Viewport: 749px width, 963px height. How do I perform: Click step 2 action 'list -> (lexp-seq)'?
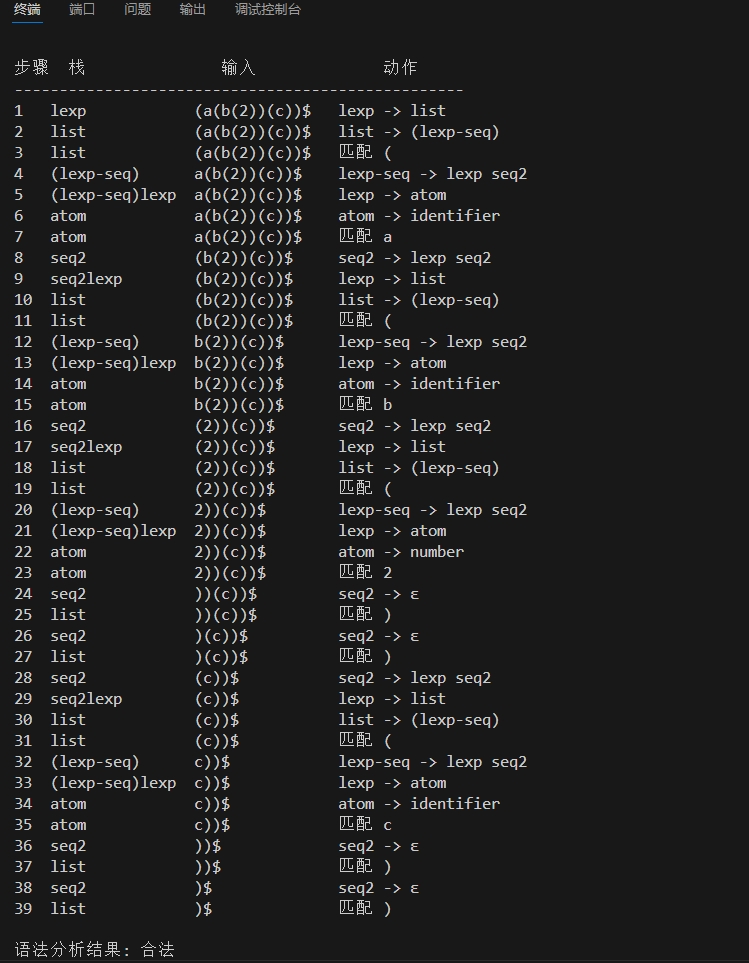(418, 132)
